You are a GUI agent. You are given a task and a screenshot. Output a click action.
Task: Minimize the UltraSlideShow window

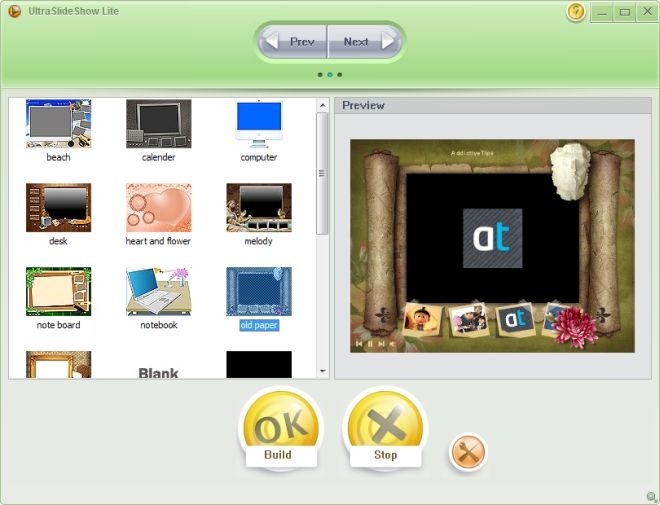tap(602, 12)
